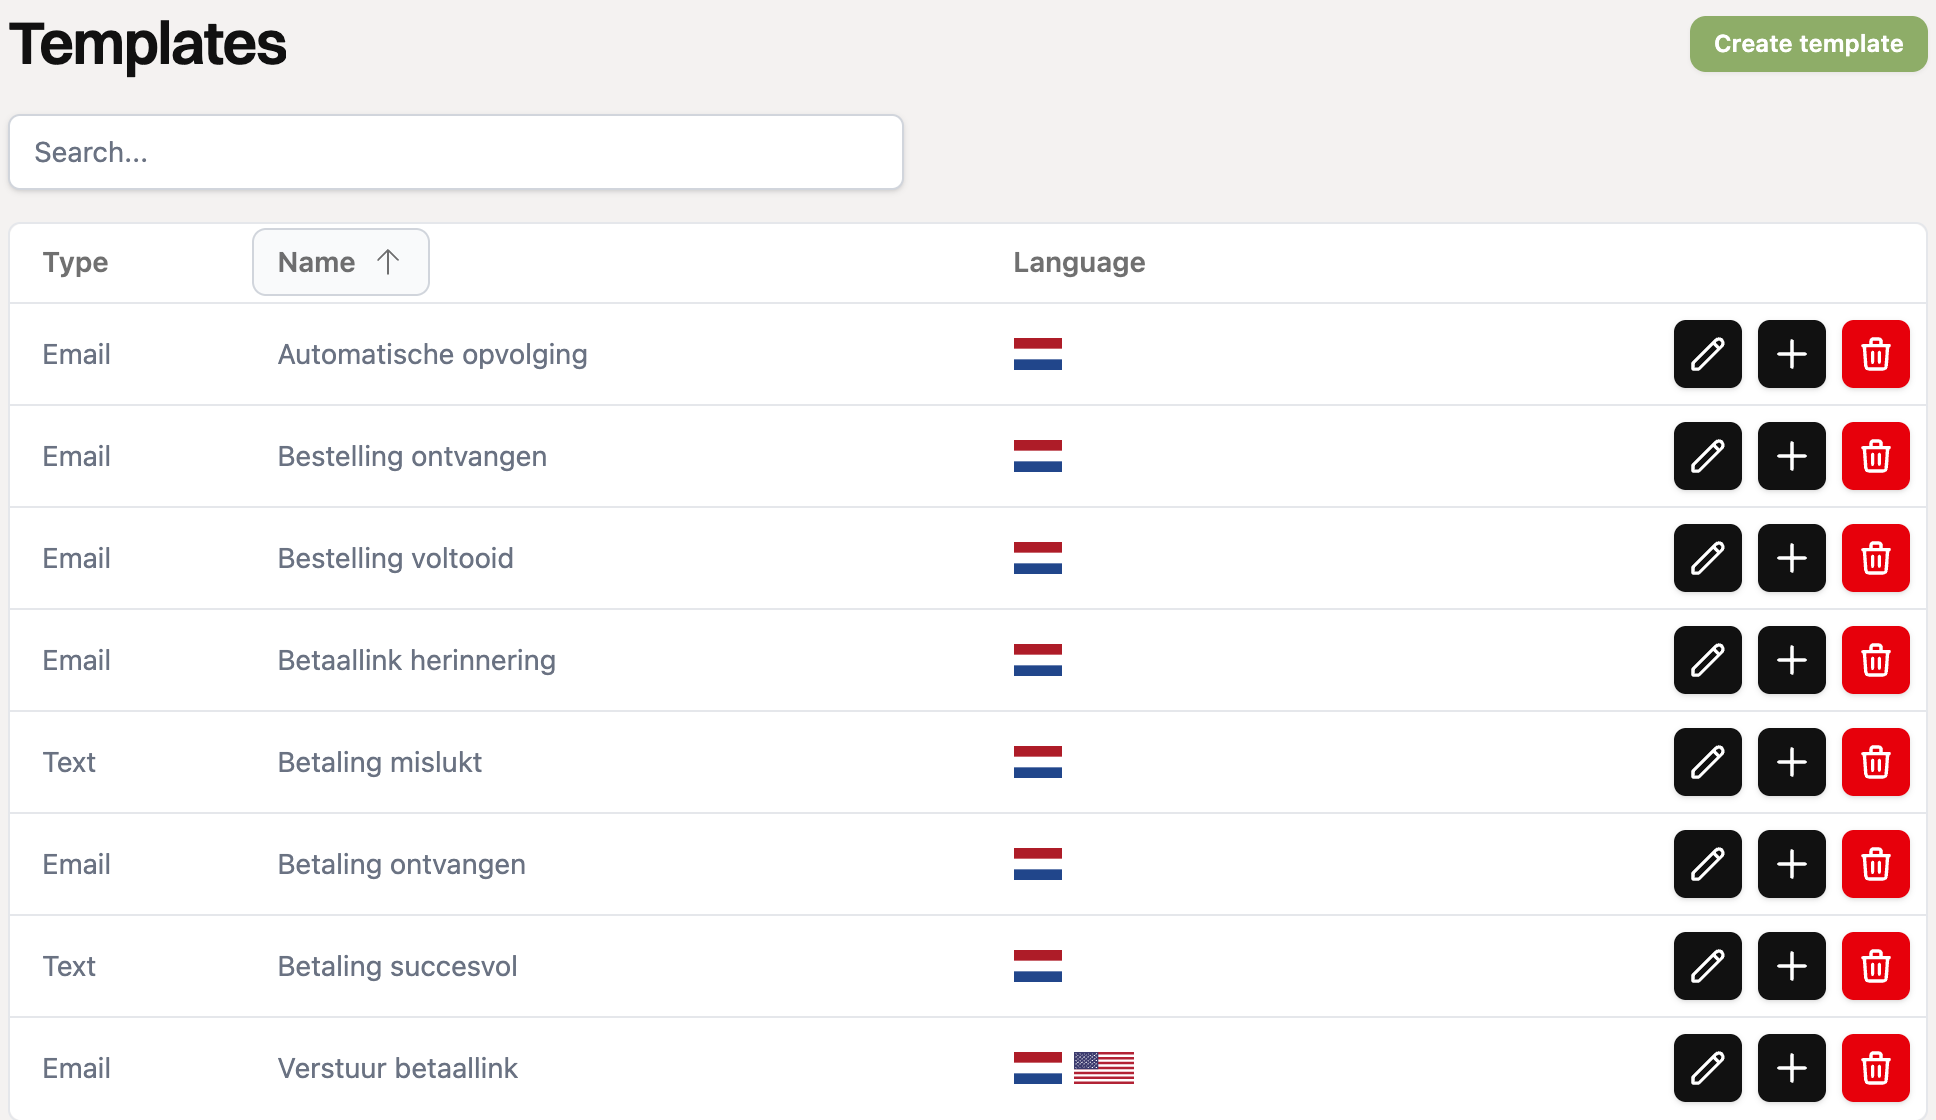
Task: Edit the Automatische opvolging template
Action: pos(1708,354)
